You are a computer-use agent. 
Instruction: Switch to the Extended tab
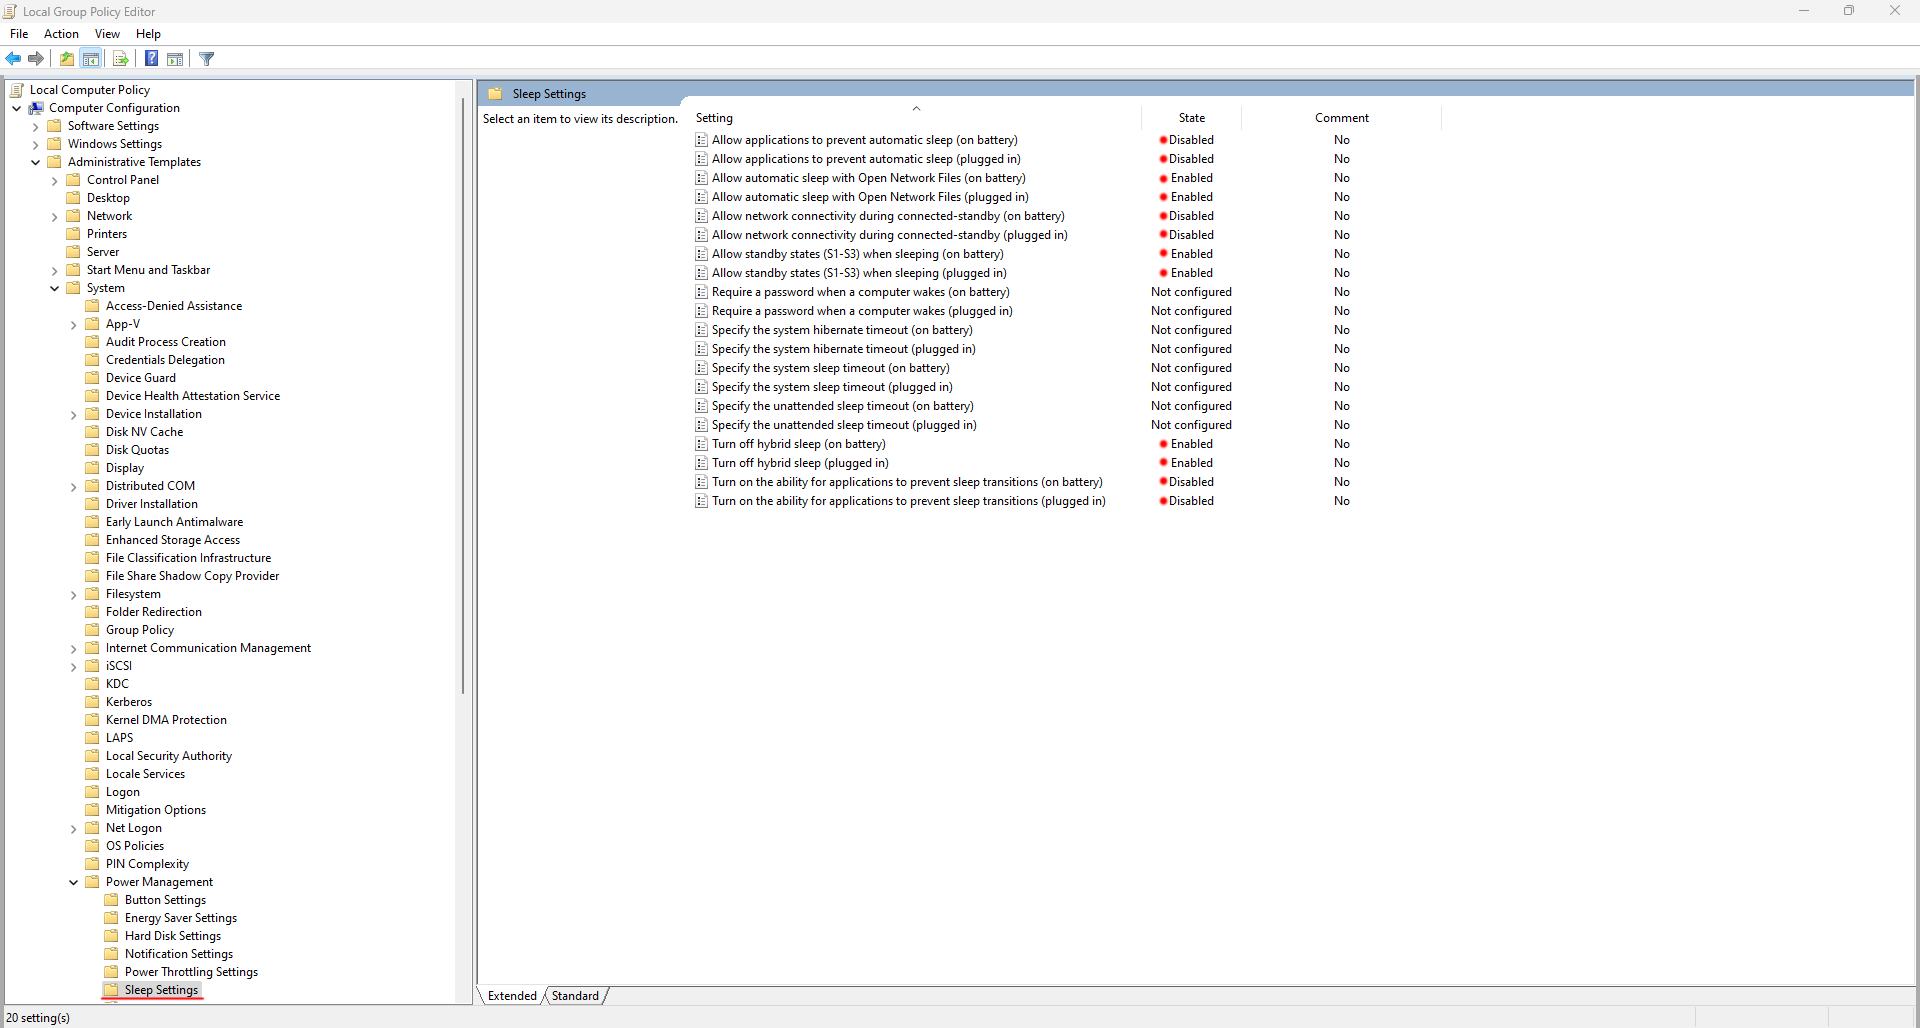(x=512, y=996)
